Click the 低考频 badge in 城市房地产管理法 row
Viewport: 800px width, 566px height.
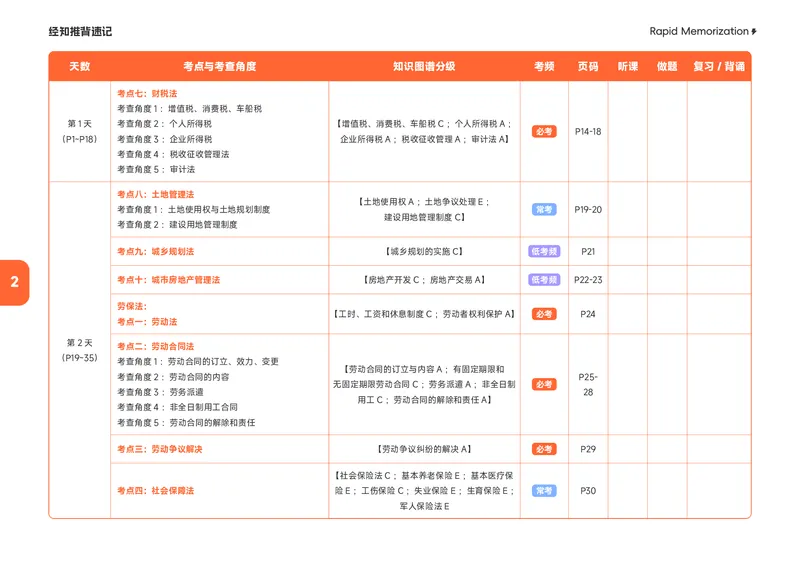[544, 280]
